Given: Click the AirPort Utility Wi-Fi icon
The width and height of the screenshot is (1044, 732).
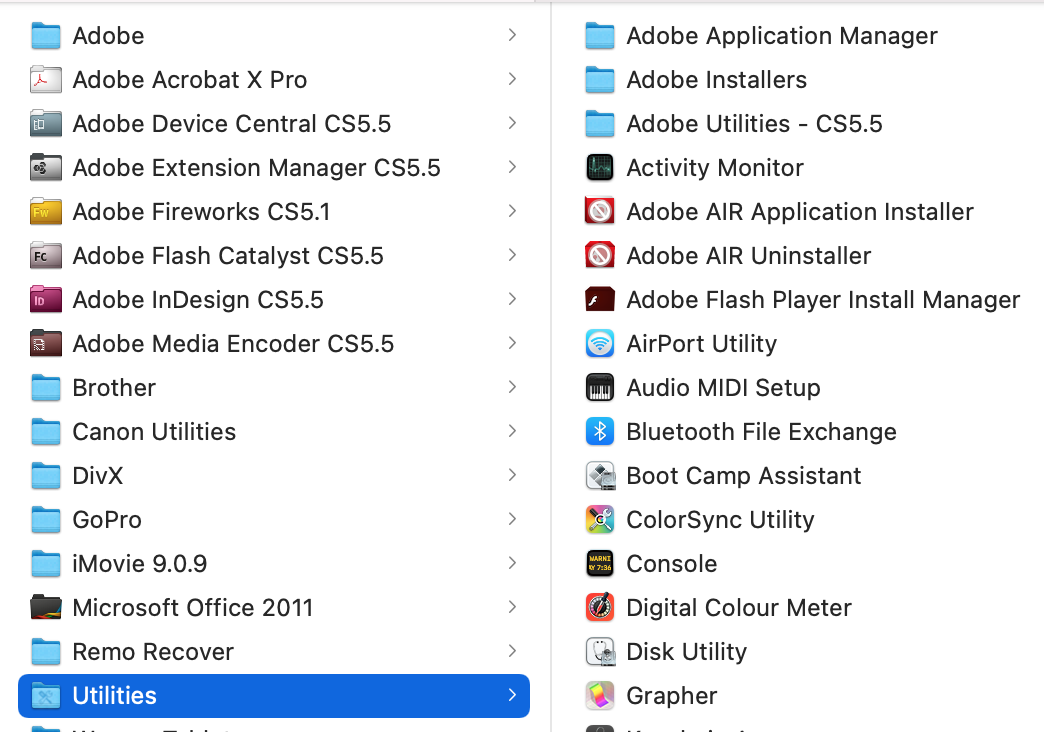Looking at the screenshot, I should click(x=599, y=344).
